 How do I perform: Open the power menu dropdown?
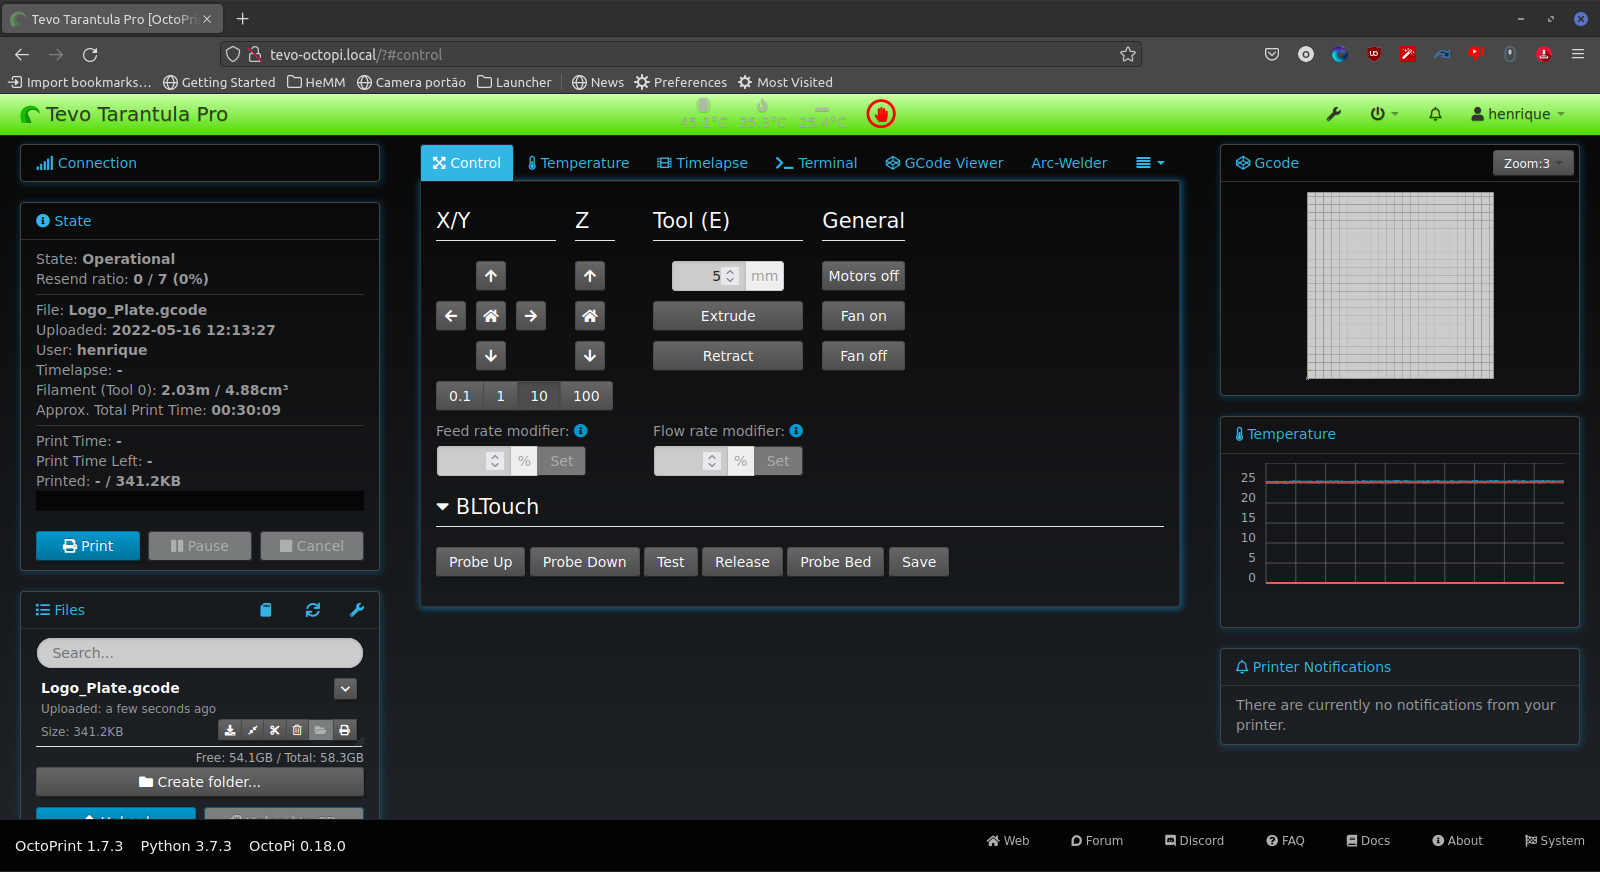click(x=1384, y=114)
